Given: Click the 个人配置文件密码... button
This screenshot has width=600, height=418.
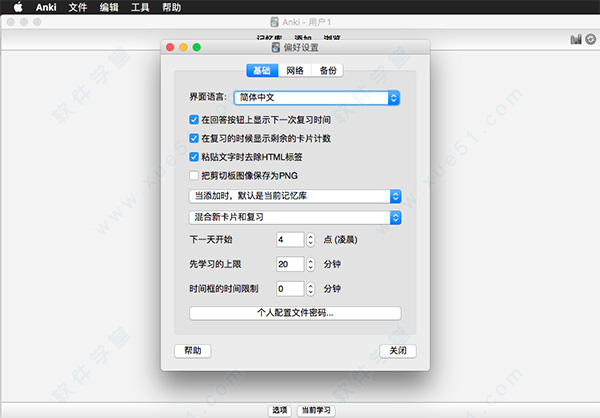Looking at the screenshot, I should click(x=295, y=313).
